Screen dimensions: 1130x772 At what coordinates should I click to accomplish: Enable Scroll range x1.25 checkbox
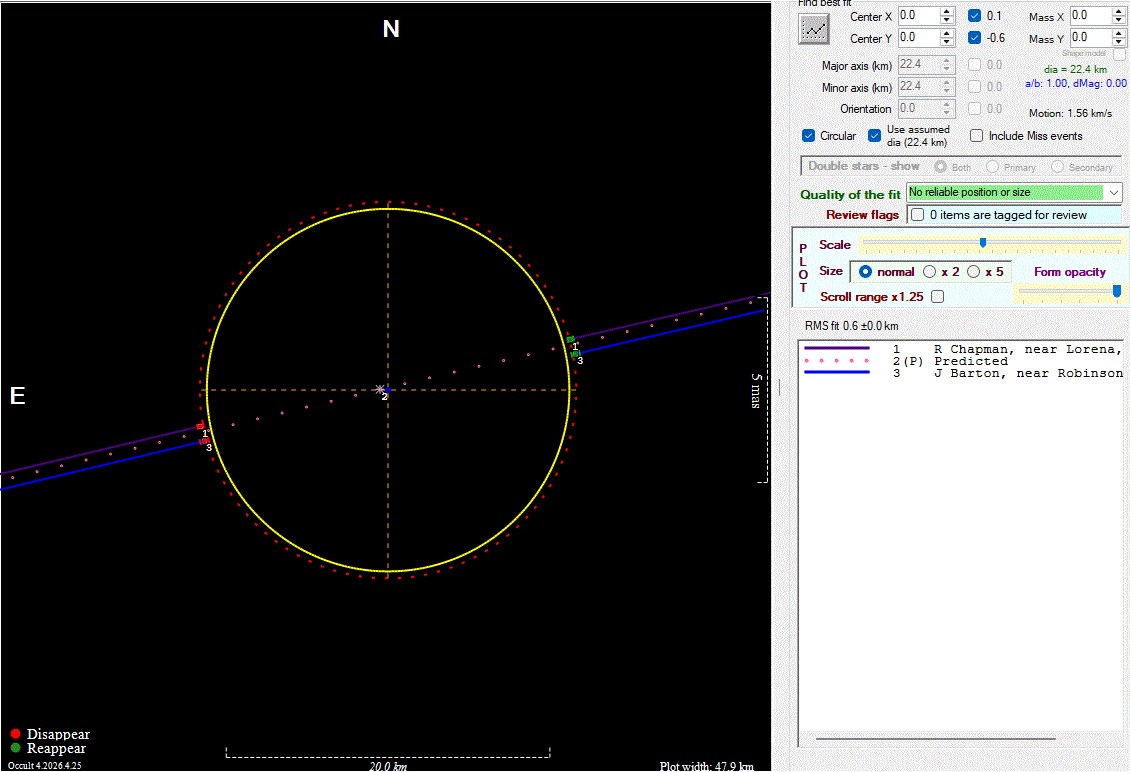point(938,296)
